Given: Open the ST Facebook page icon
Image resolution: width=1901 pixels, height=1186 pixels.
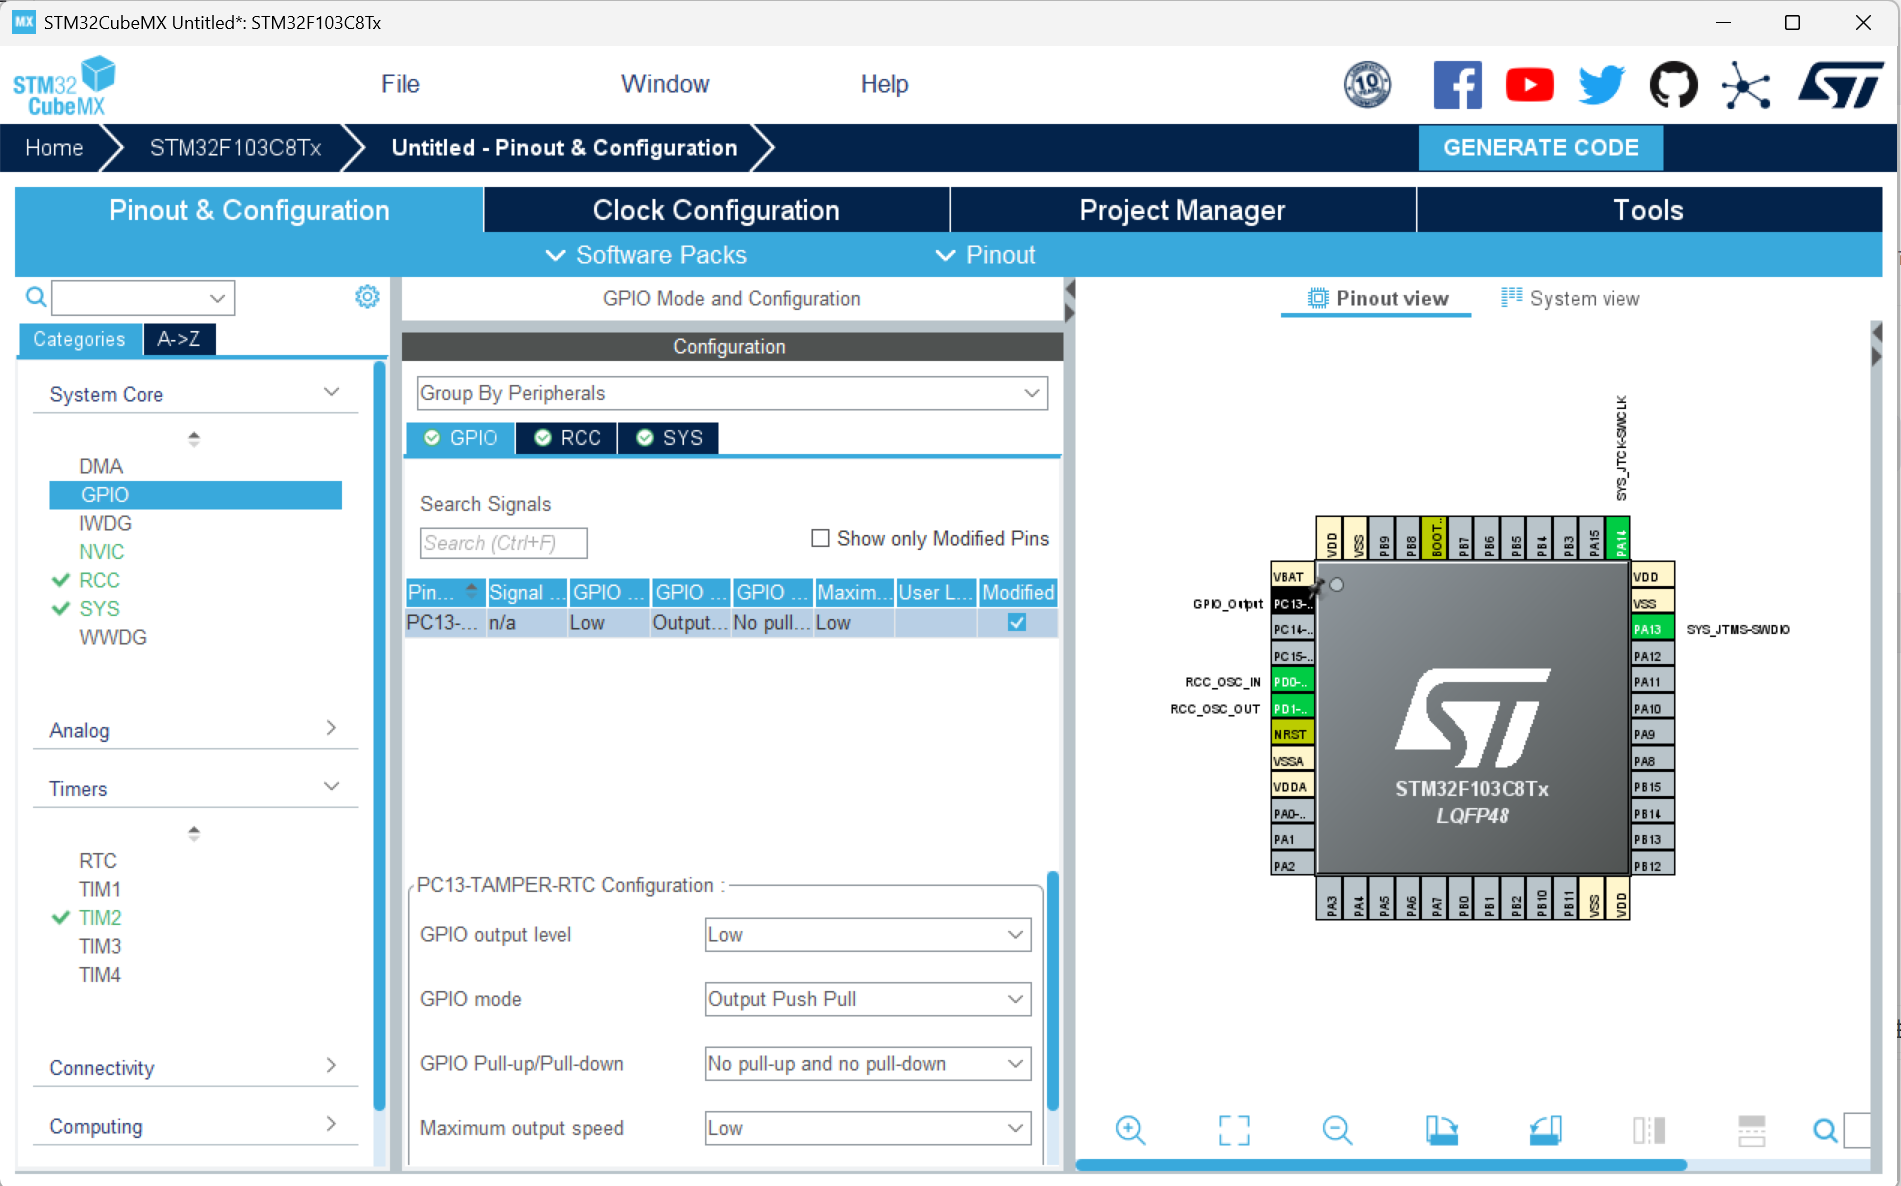Looking at the screenshot, I should (1457, 85).
